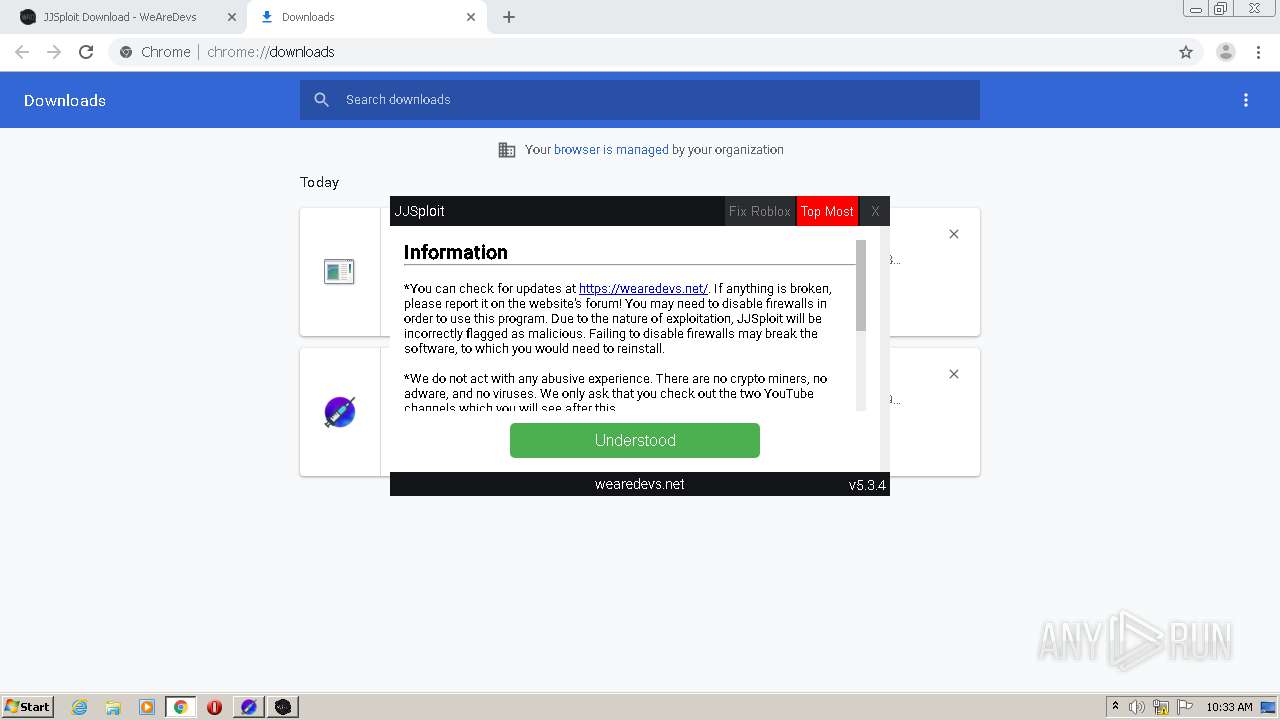Show hidden system tray icons
Screen dimensions: 1280x720
pyautogui.click(x=1115, y=707)
